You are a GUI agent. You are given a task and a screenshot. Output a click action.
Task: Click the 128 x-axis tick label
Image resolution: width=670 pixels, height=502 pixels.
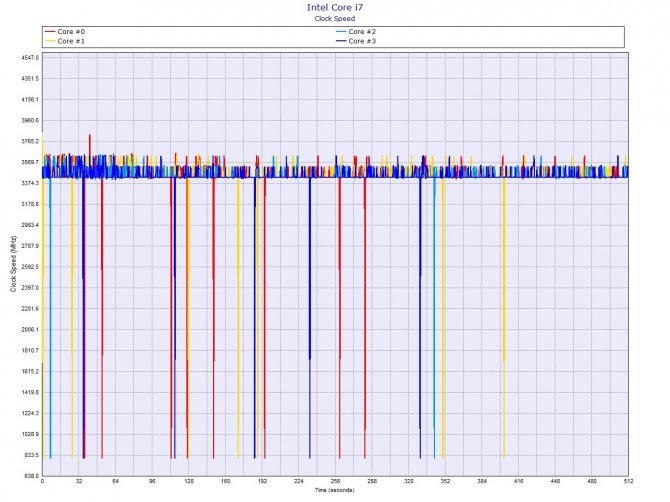189,481
